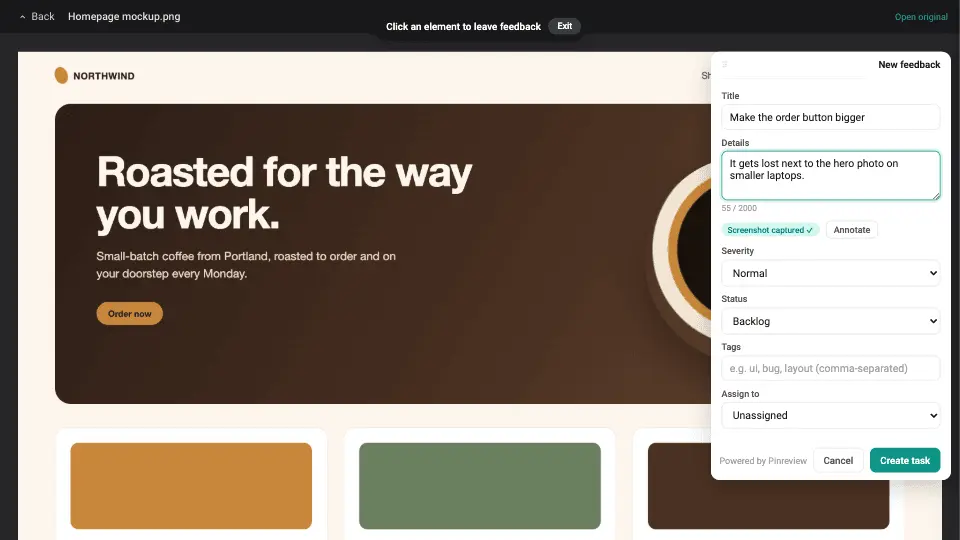The width and height of the screenshot is (960, 540).
Task: Click the Northwind bean logo icon
Action: [61, 75]
